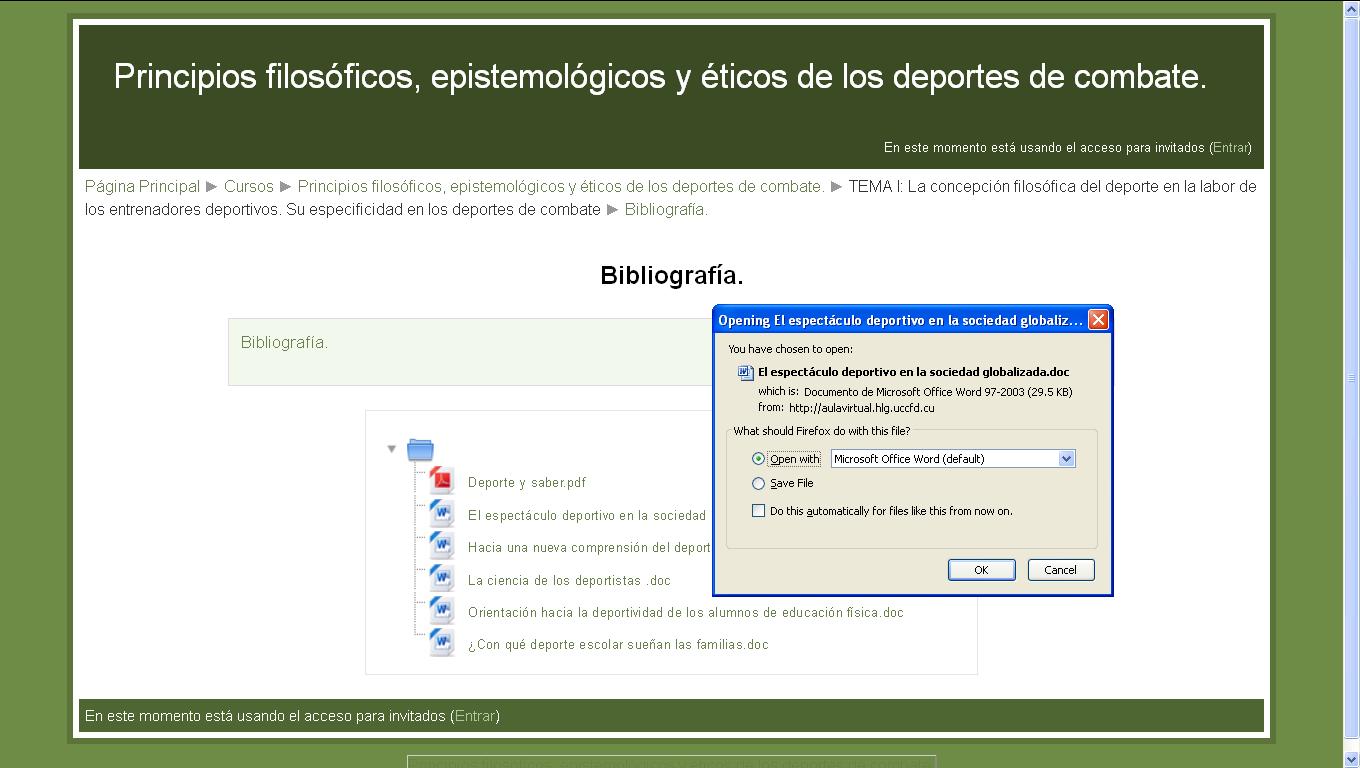Click the Word icon beside El espectáculo deportivo

pyautogui.click(x=442, y=513)
